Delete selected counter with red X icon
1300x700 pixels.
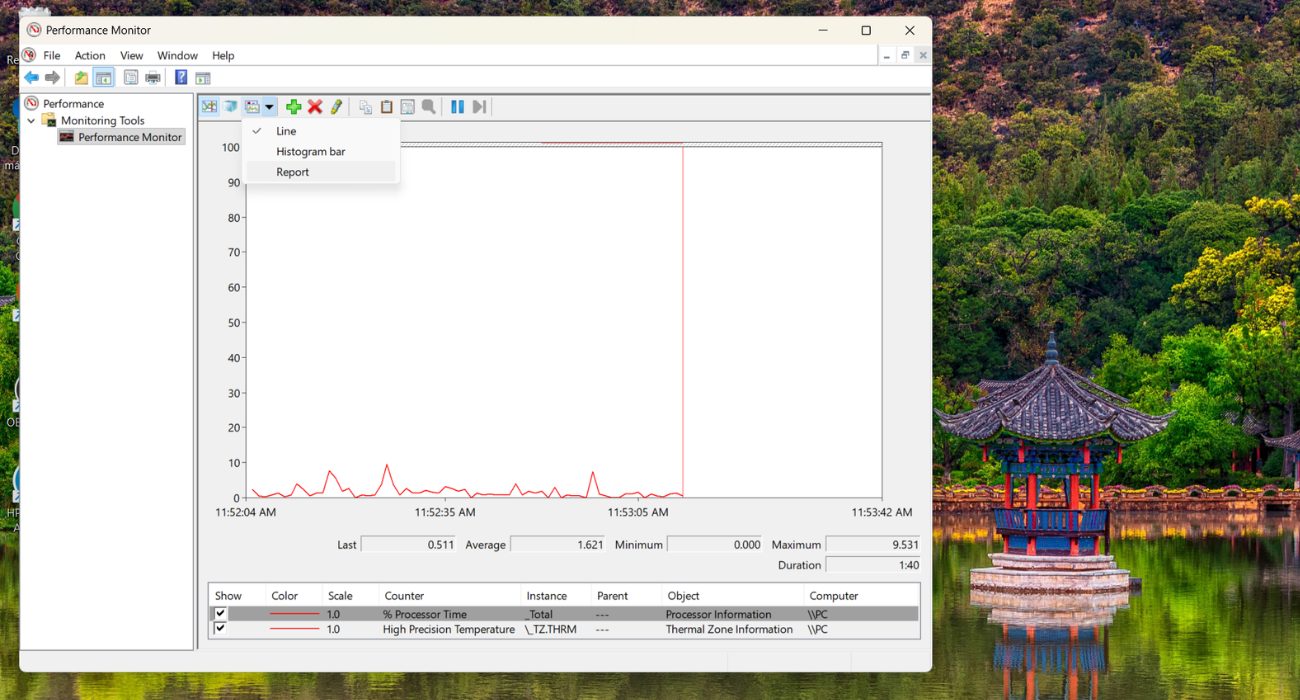coord(315,107)
